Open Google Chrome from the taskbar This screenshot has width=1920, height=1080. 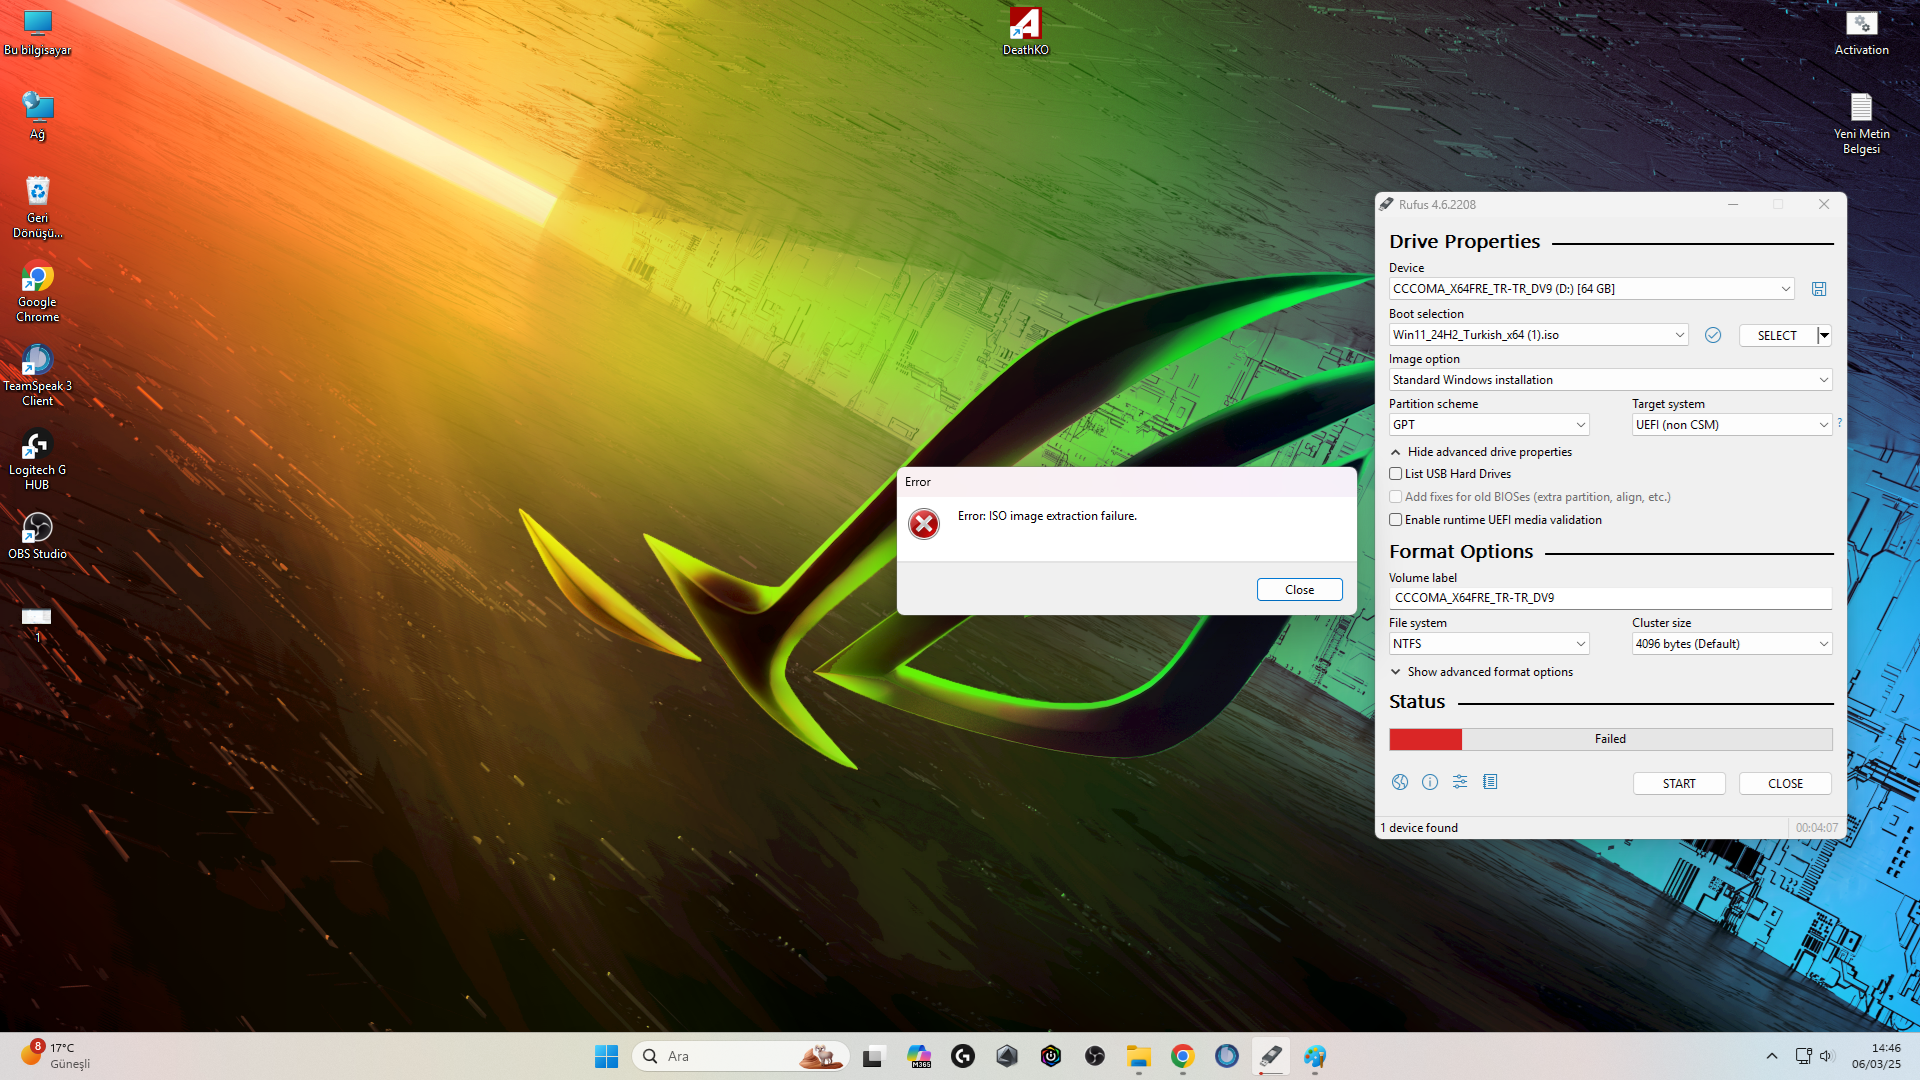coord(1183,1056)
